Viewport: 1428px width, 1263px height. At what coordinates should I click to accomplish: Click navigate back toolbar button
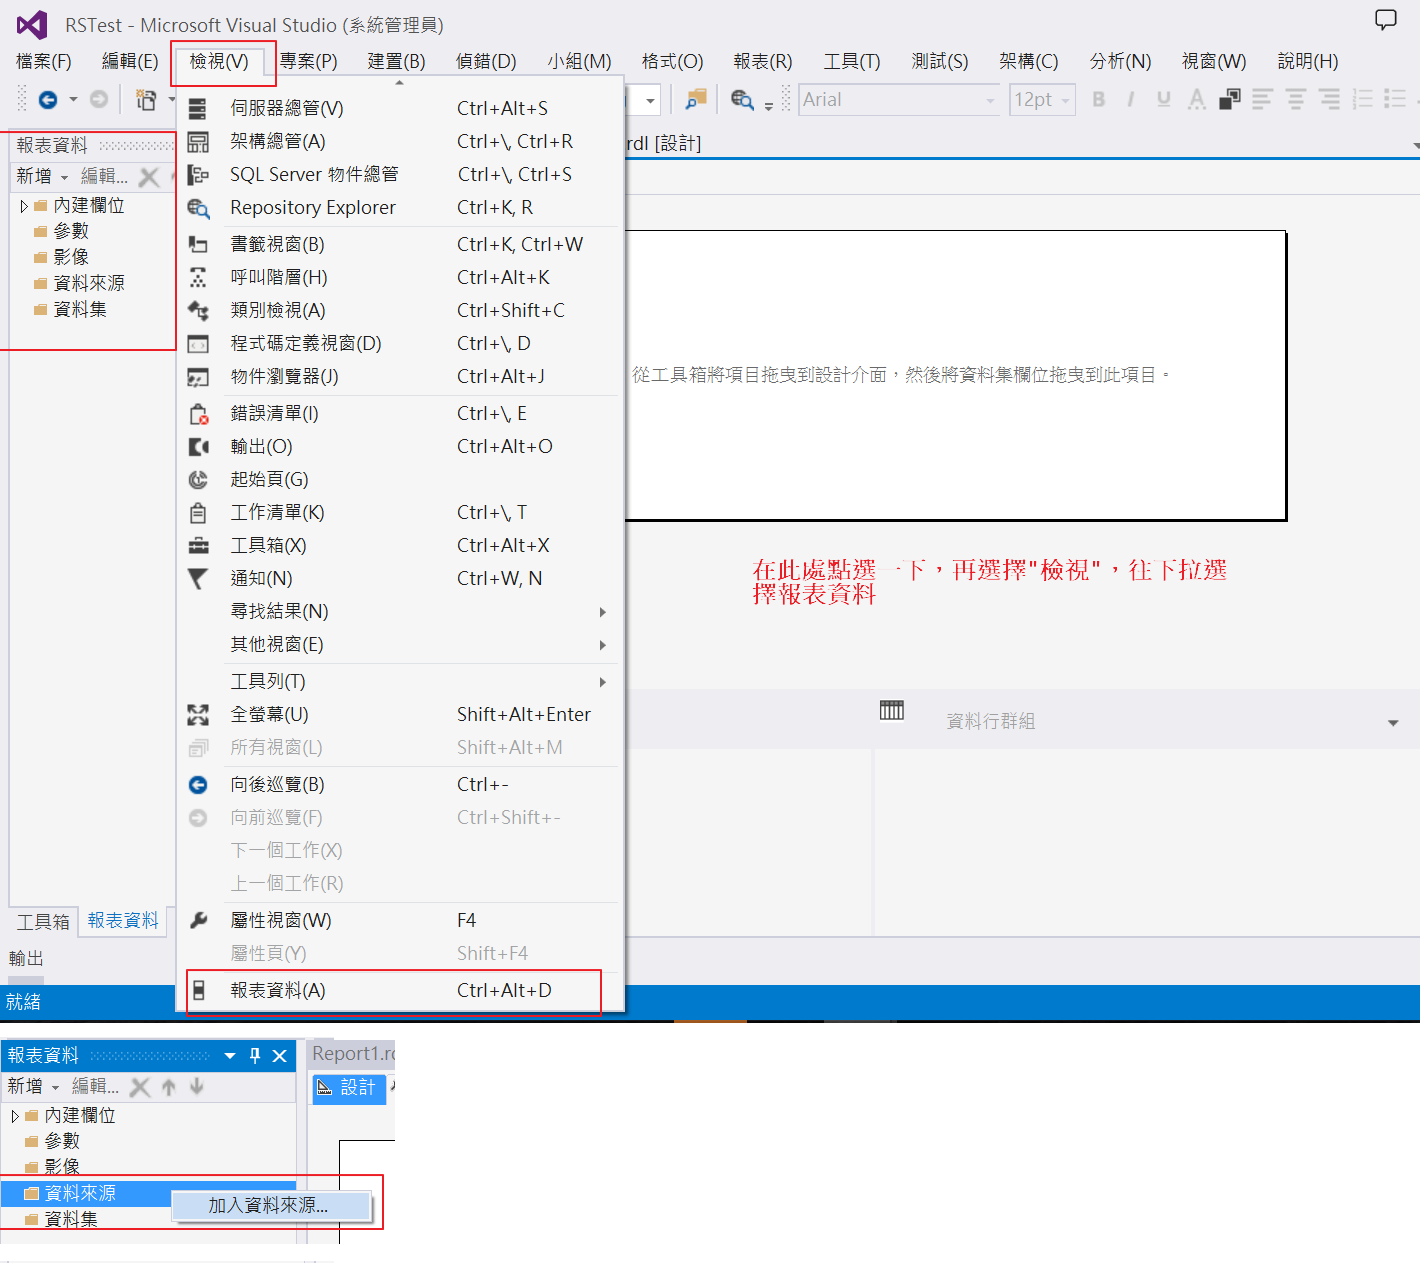(47, 99)
